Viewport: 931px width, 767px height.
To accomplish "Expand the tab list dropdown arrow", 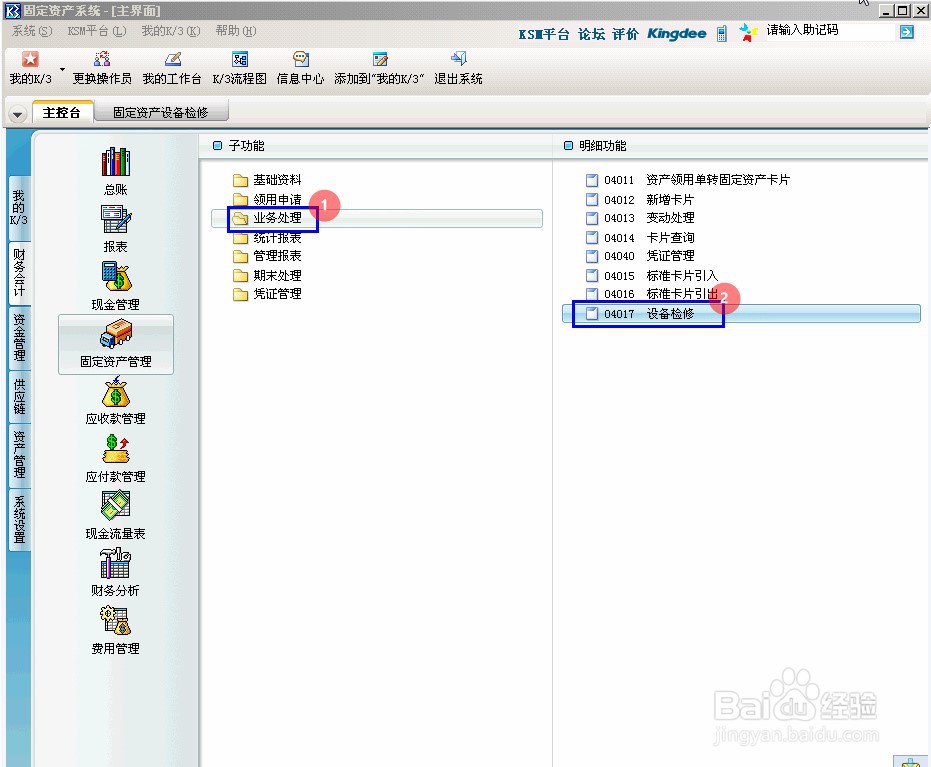I will coord(17,113).
